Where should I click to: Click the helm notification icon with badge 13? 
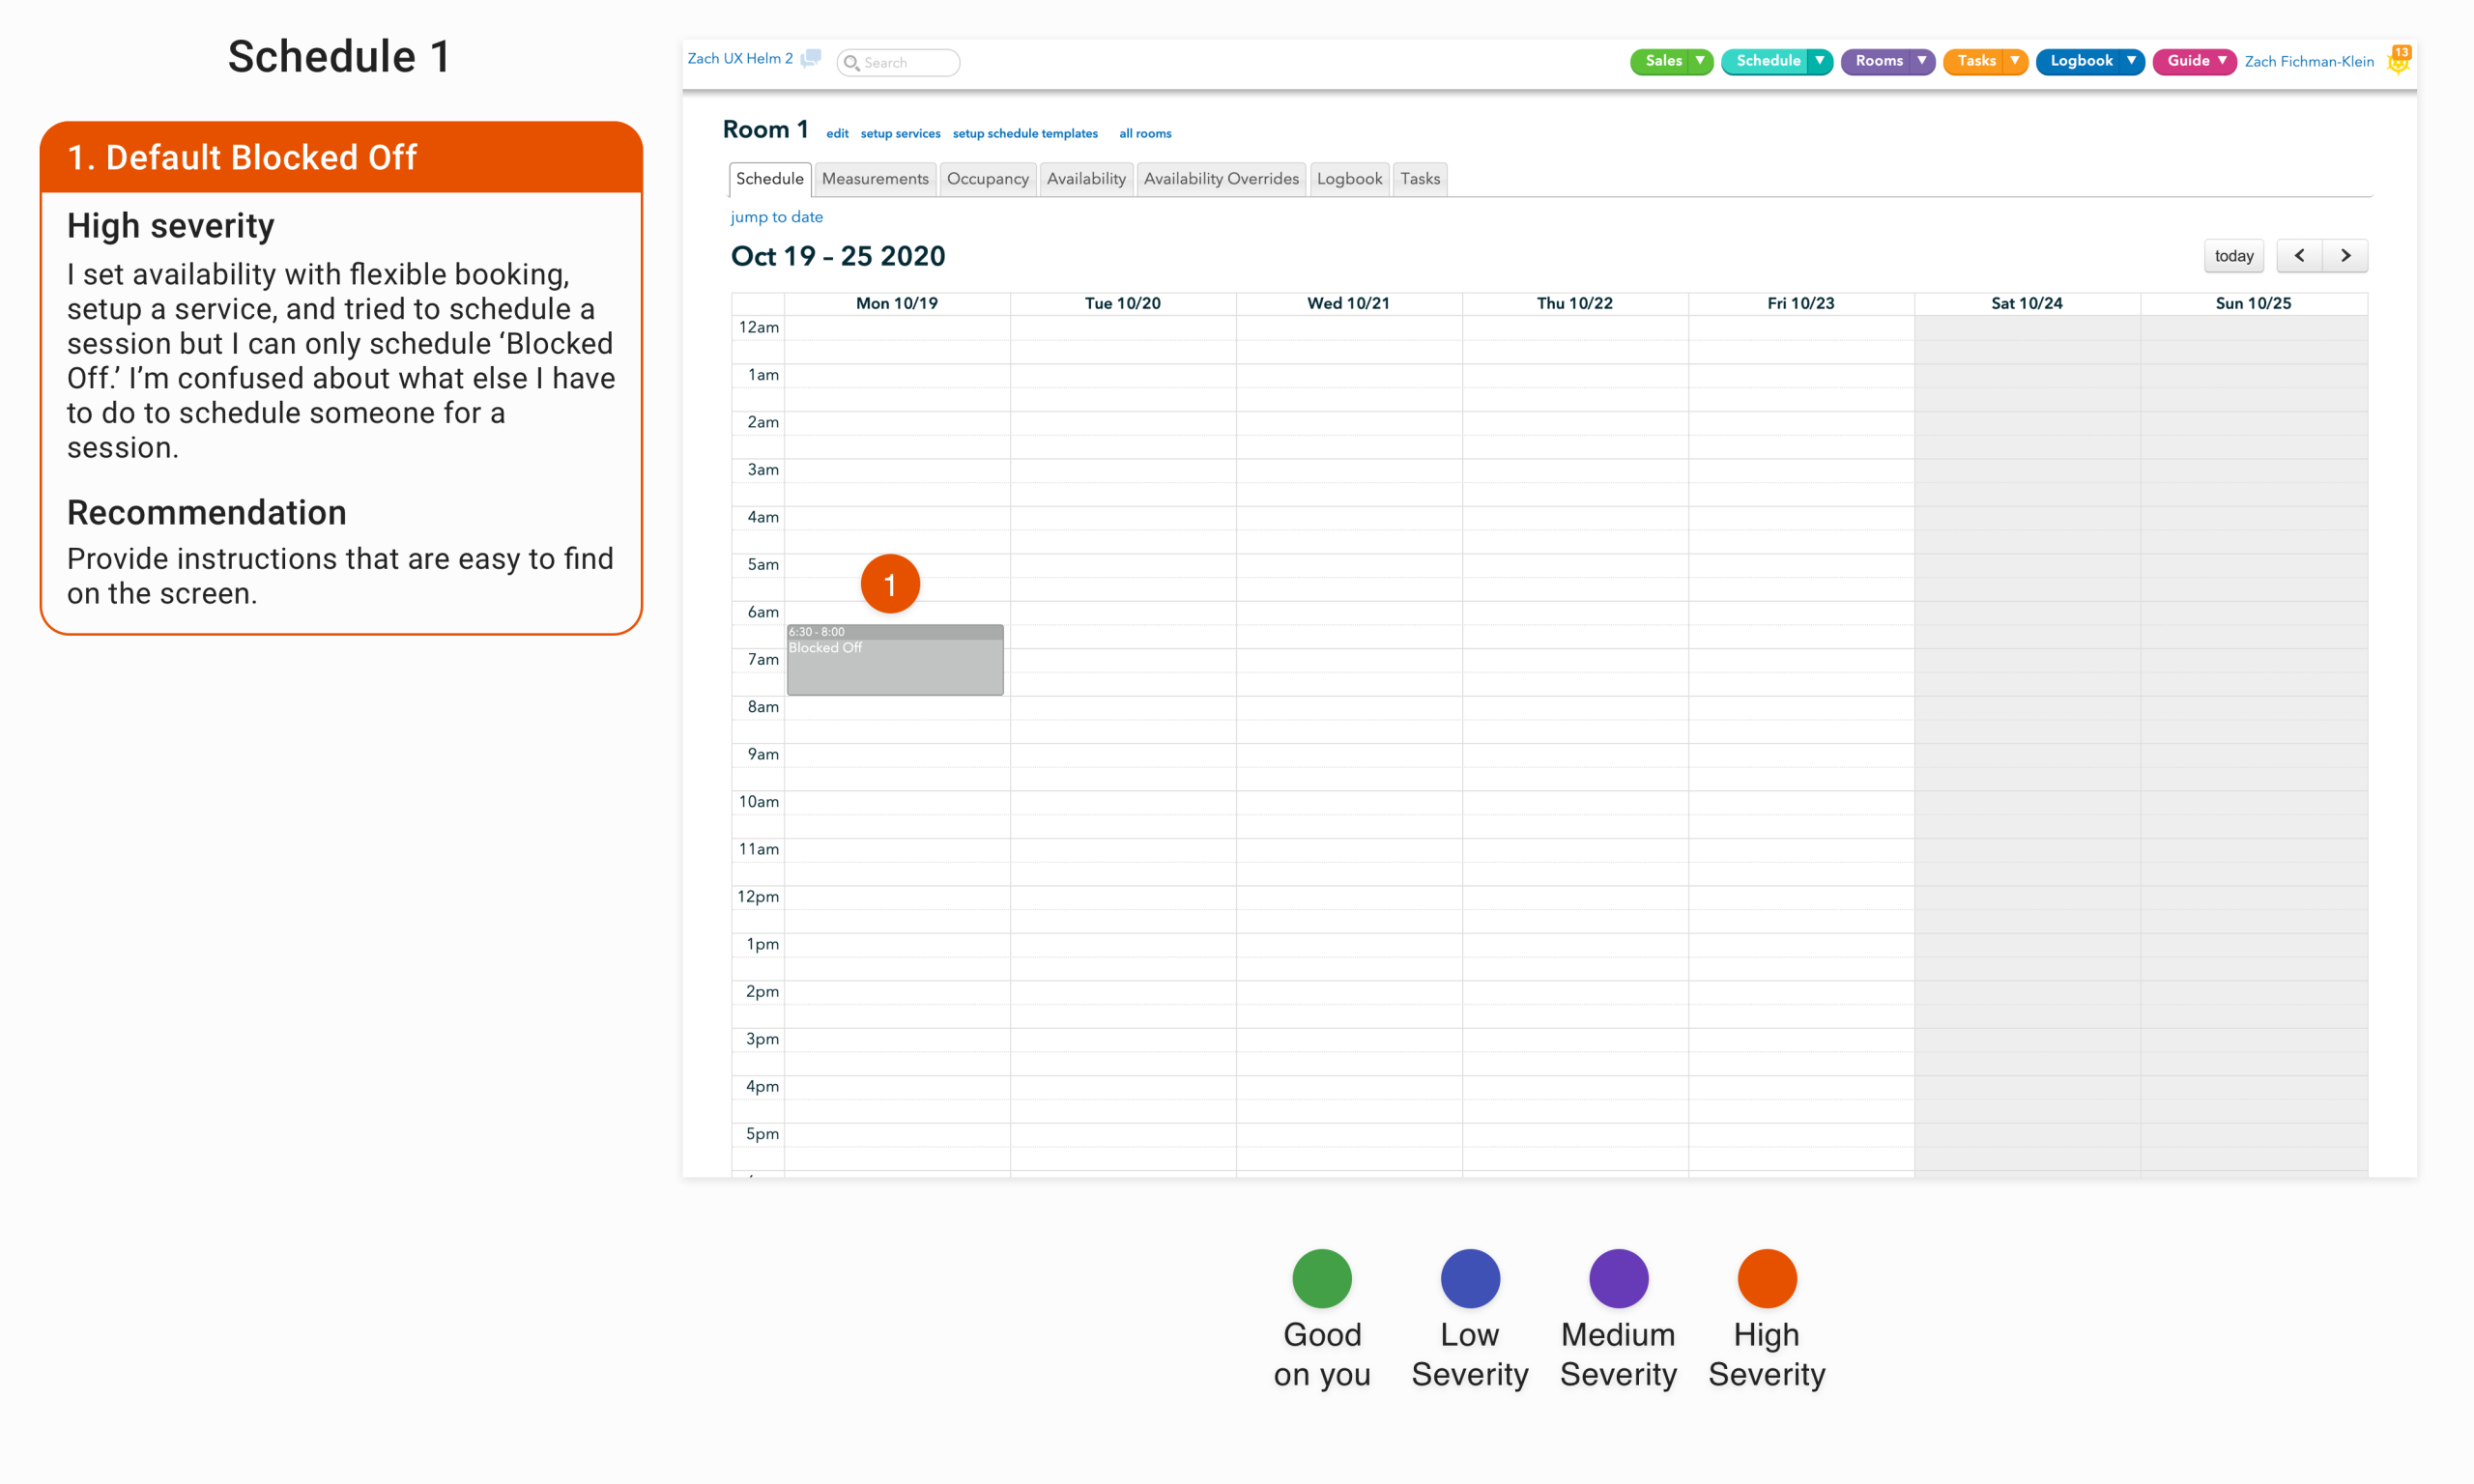click(2399, 61)
